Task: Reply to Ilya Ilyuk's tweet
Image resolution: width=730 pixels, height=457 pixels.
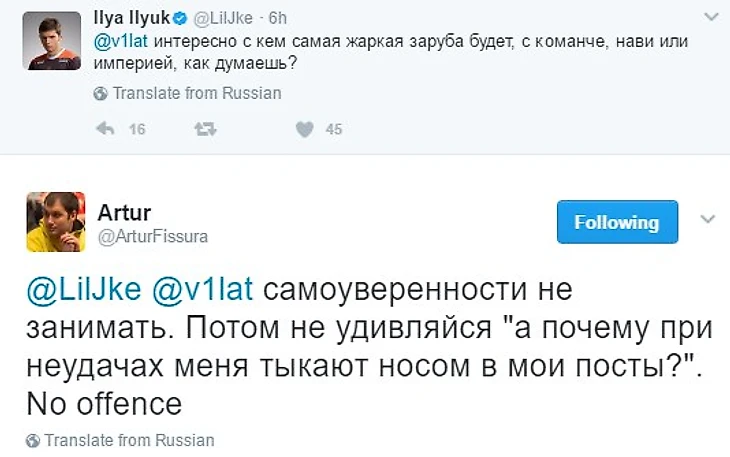Action: pyautogui.click(x=105, y=129)
